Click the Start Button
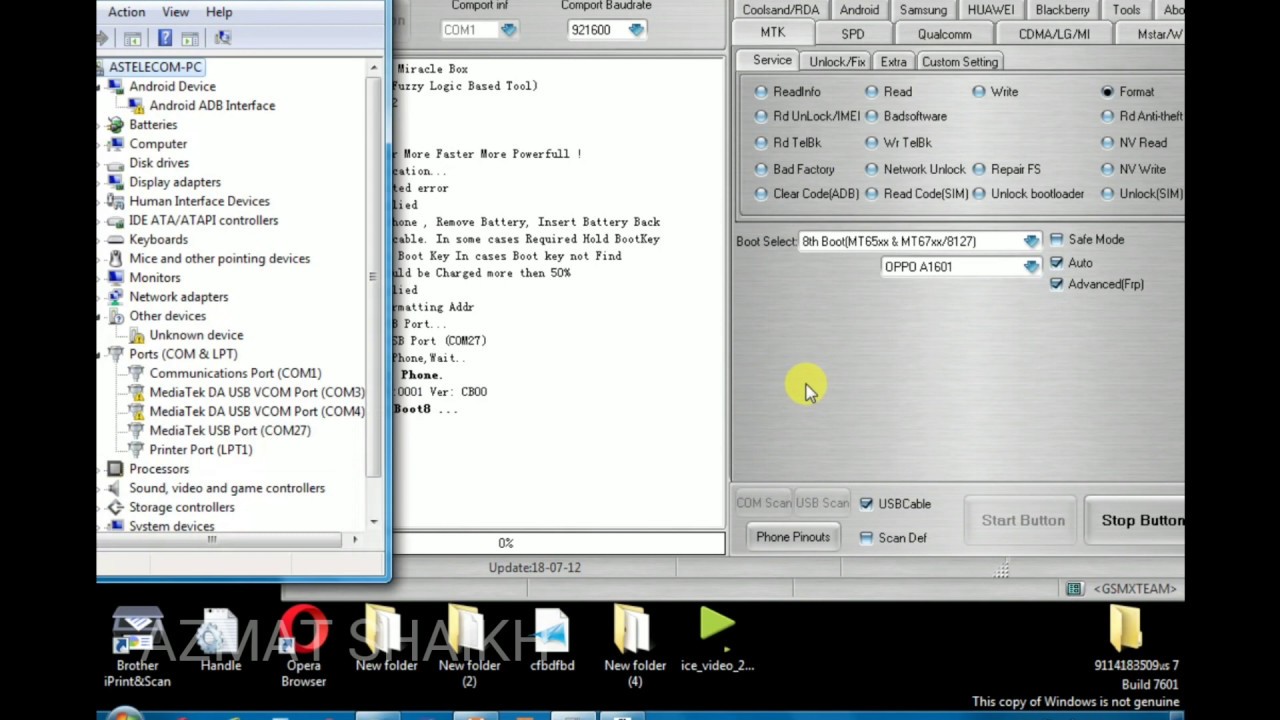This screenshot has height=720, width=1280. coord(1023,520)
